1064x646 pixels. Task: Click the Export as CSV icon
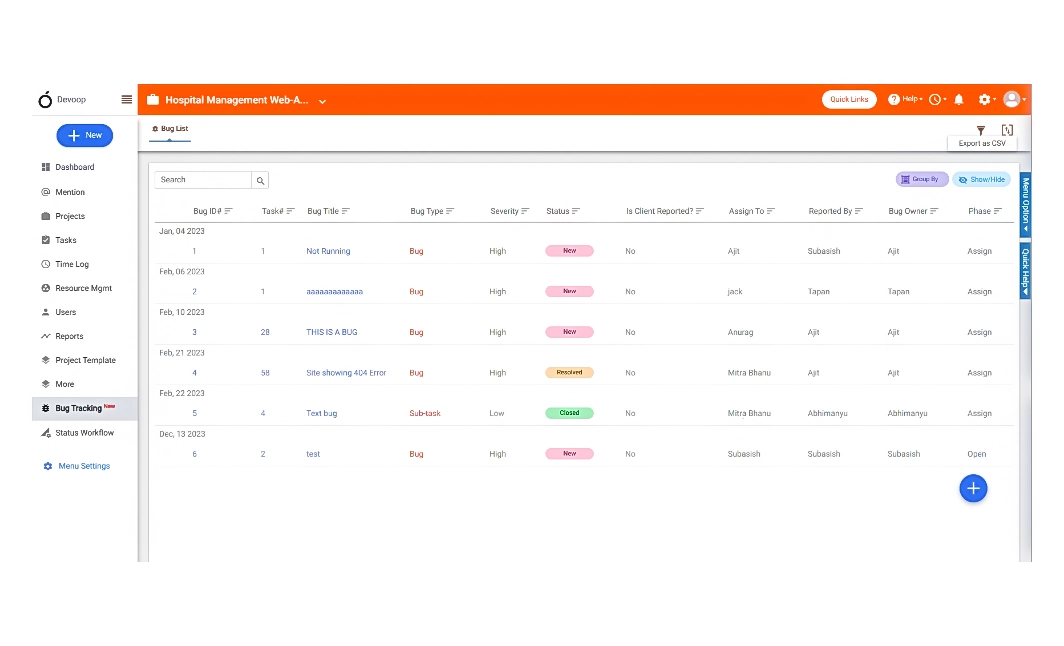(x=1007, y=130)
